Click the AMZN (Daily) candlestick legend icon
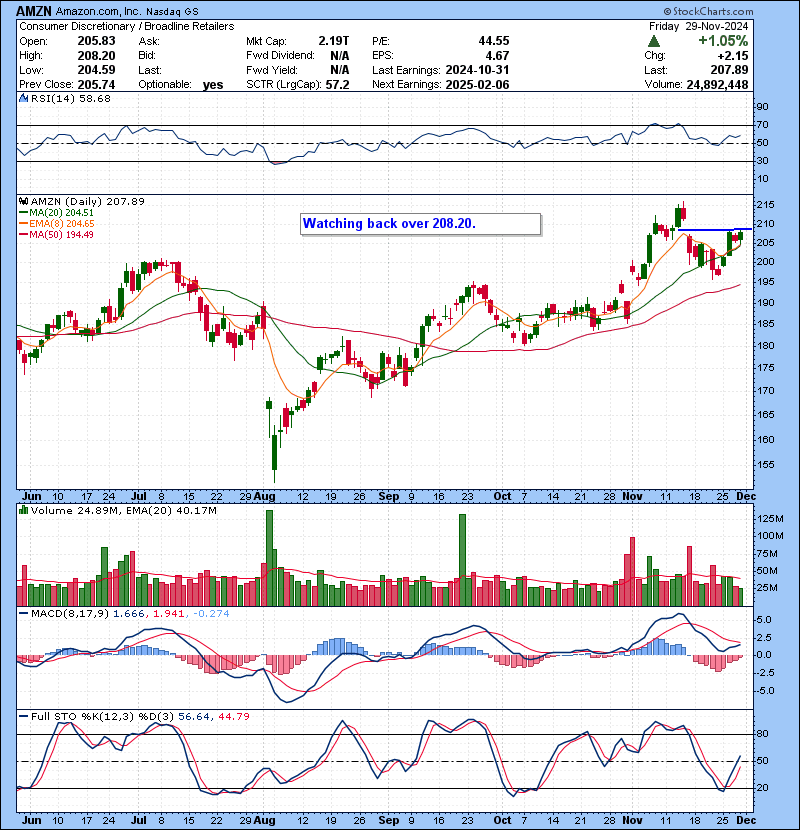800x830 pixels. pos(23,201)
